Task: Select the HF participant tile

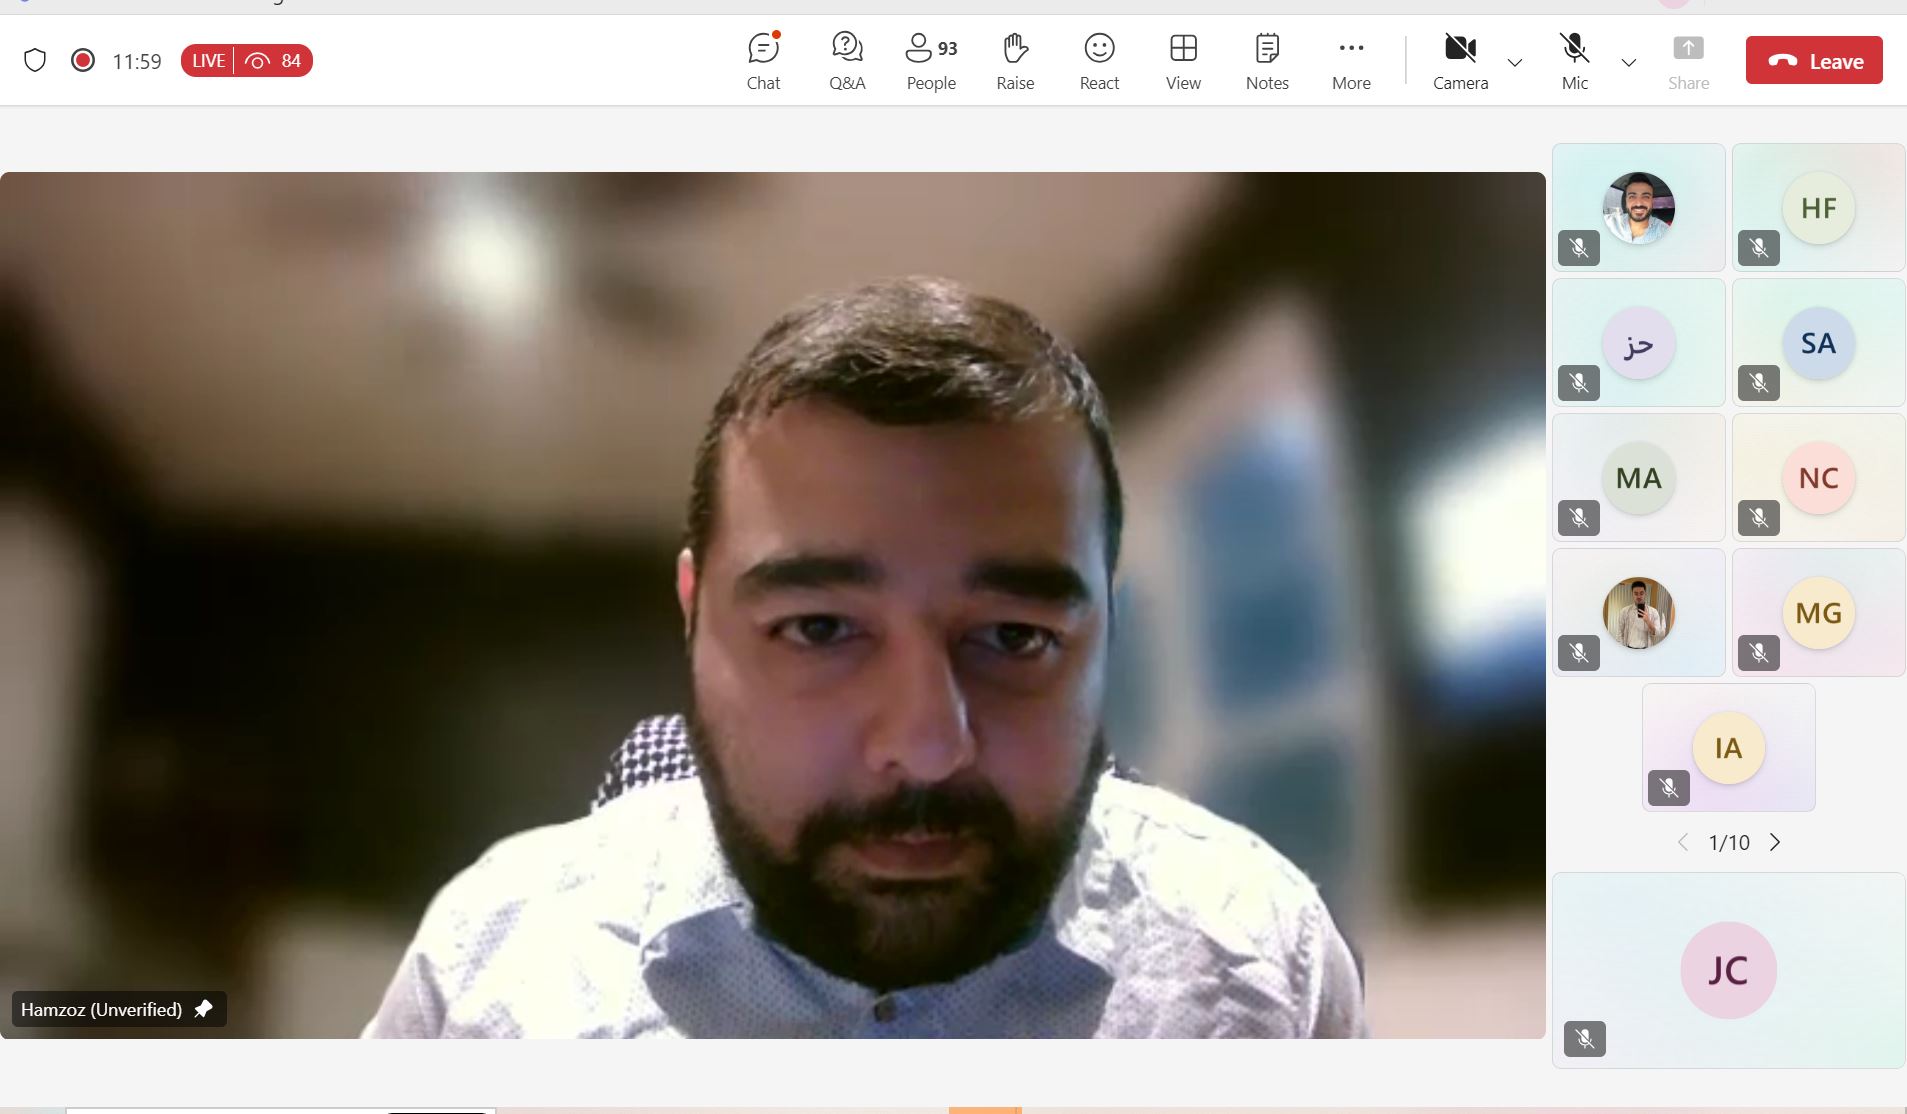Action: 1818,208
